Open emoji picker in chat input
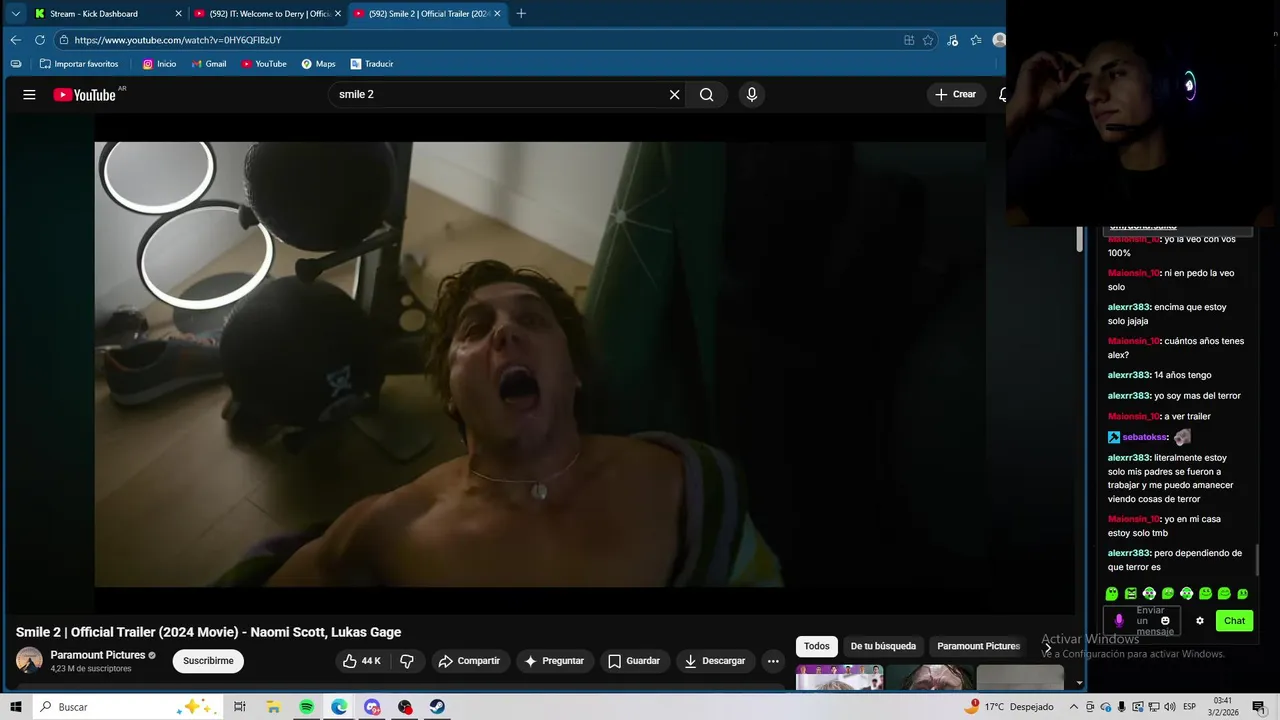This screenshot has width=1280, height=720. (x=1165, y=621)
